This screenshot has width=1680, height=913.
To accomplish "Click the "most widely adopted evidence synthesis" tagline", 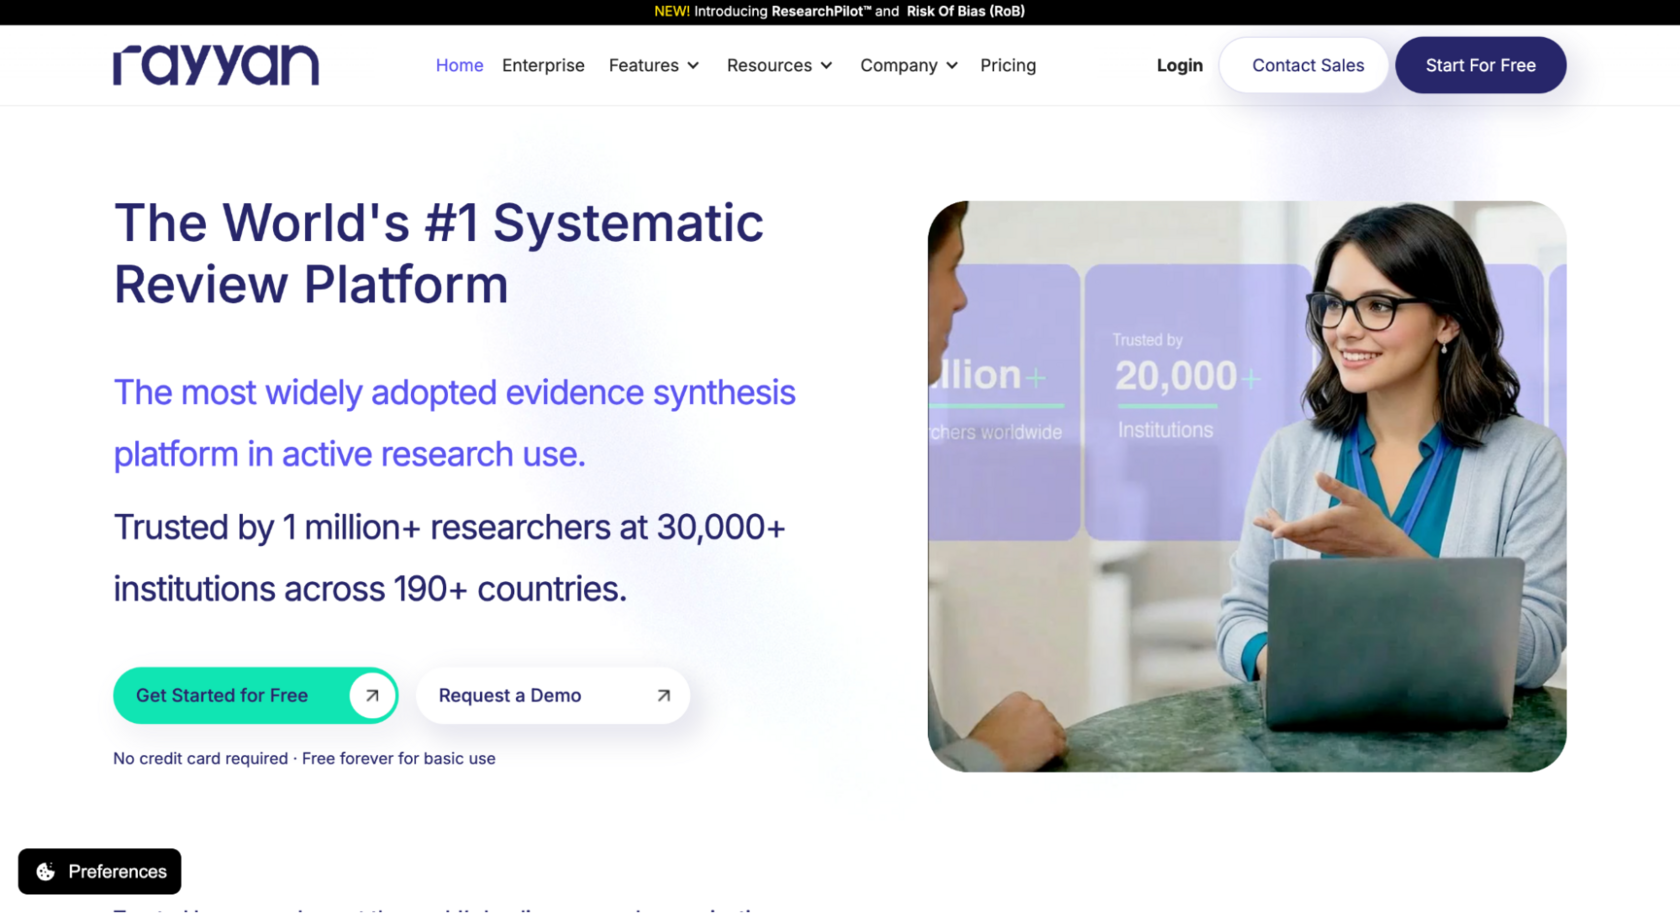I will [x=454, y=423].
